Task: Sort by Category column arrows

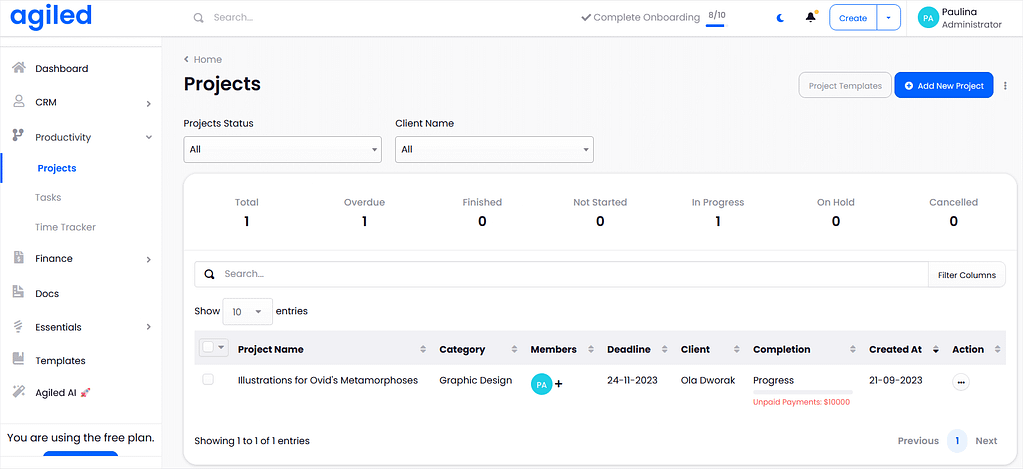Action: pos(515,350)
